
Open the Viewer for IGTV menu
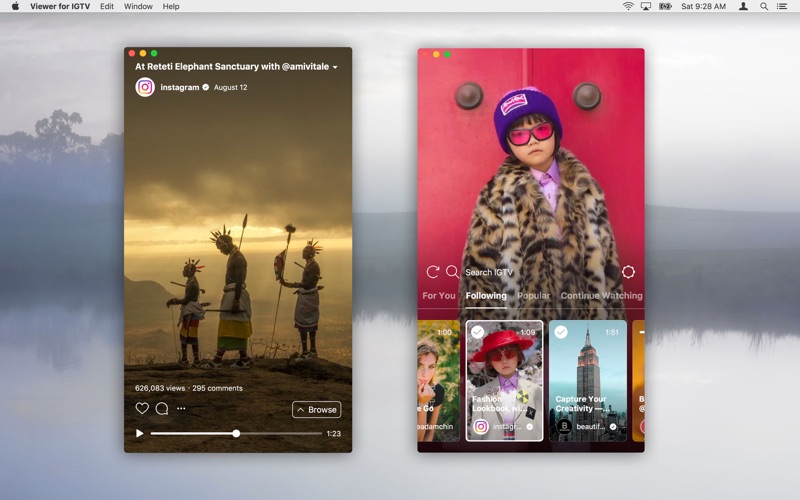[x=60, y=6]
